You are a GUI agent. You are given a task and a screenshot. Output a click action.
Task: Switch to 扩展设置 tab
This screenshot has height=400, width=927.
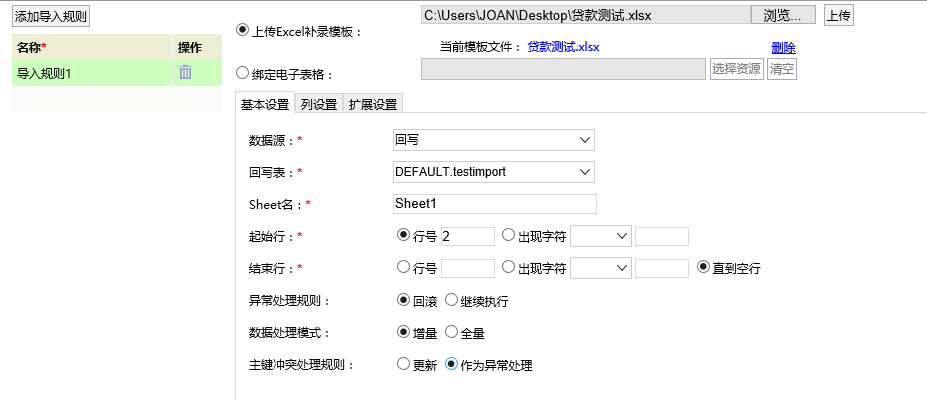(x=372, y=105)
